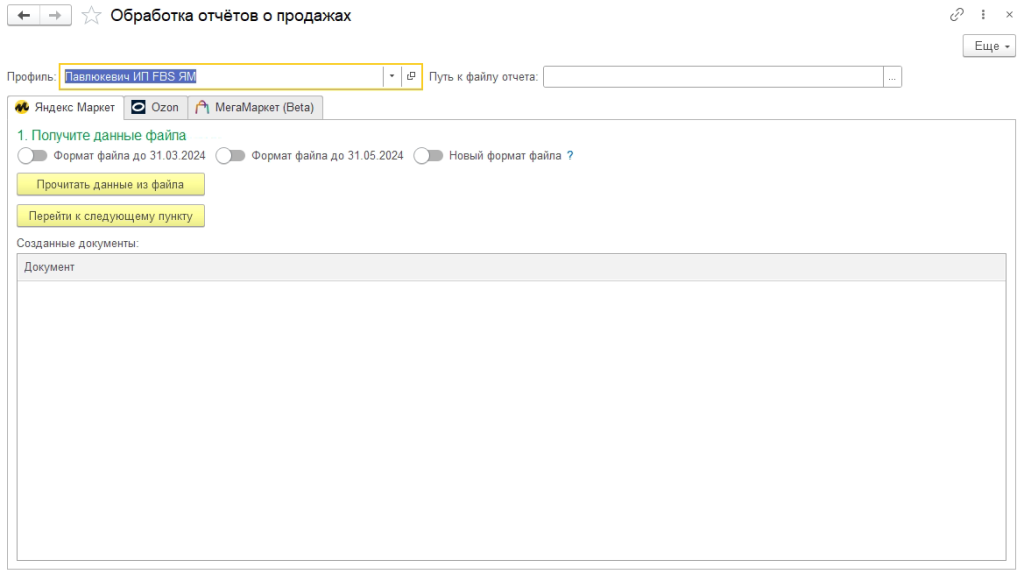The height and width of the screenshot is (574, 1024).
Task: Browse for report file with ellipsis button
Action: click(x=892, y=77)
